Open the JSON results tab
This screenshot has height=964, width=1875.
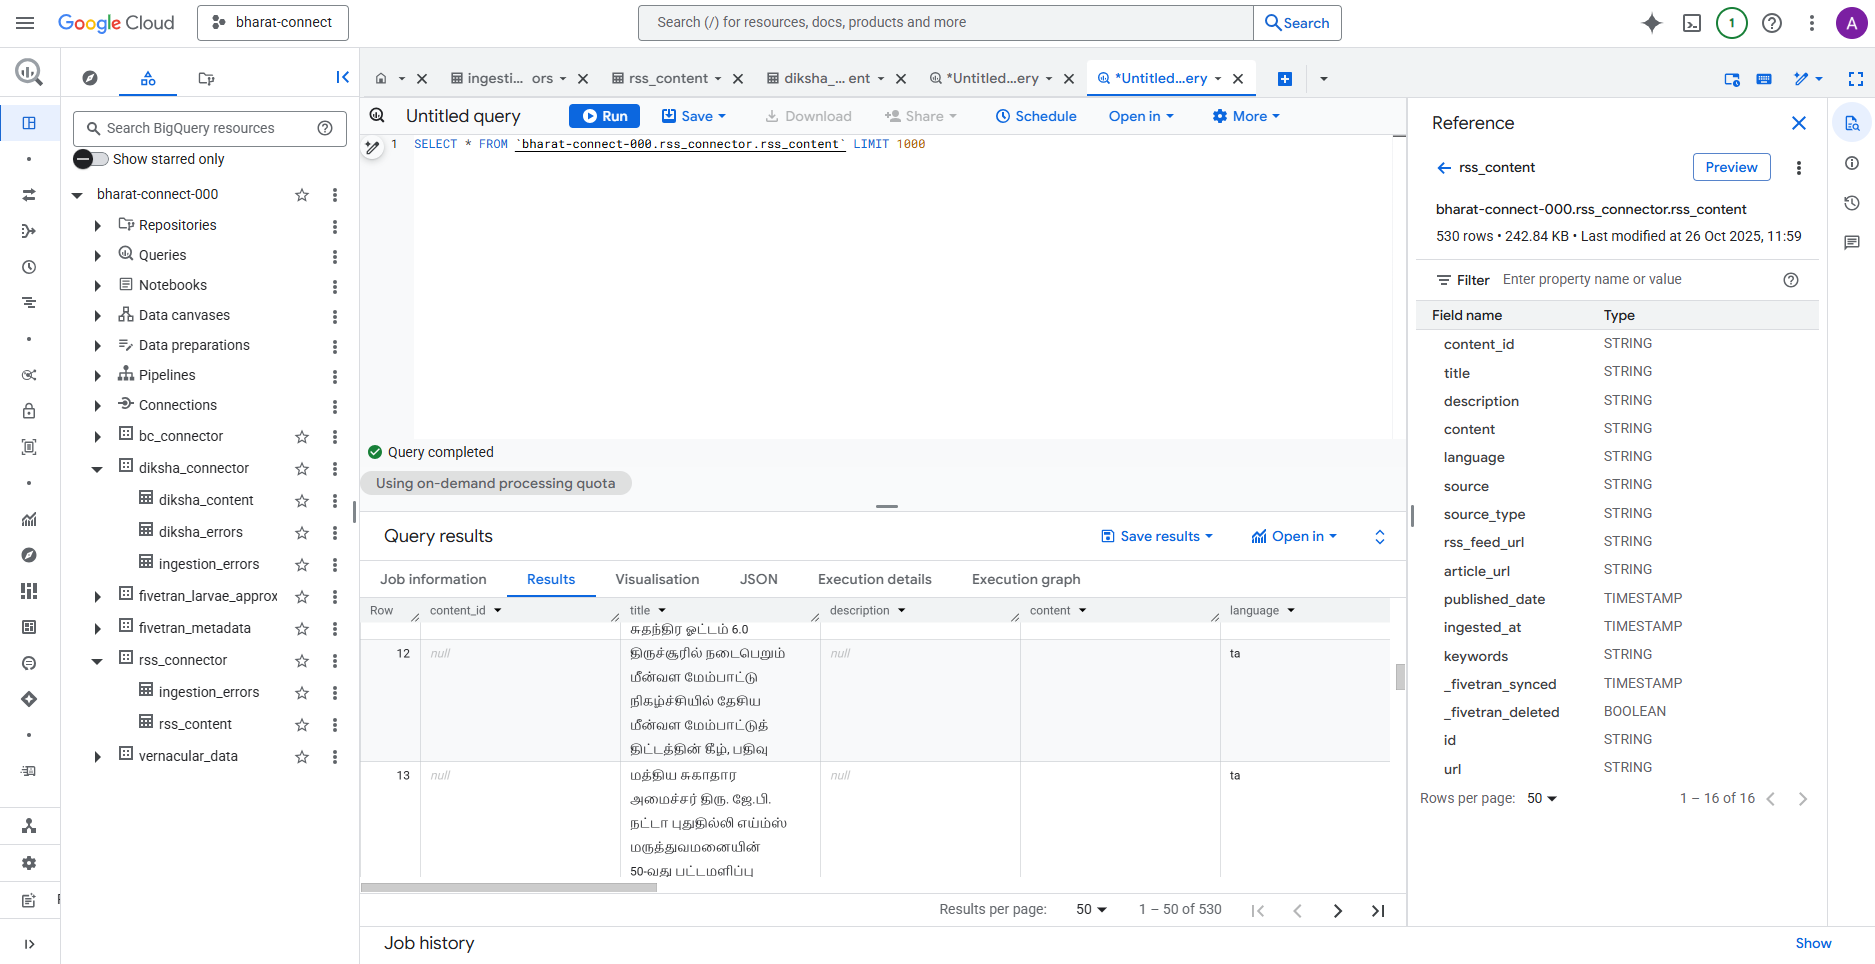pos(759,580)
